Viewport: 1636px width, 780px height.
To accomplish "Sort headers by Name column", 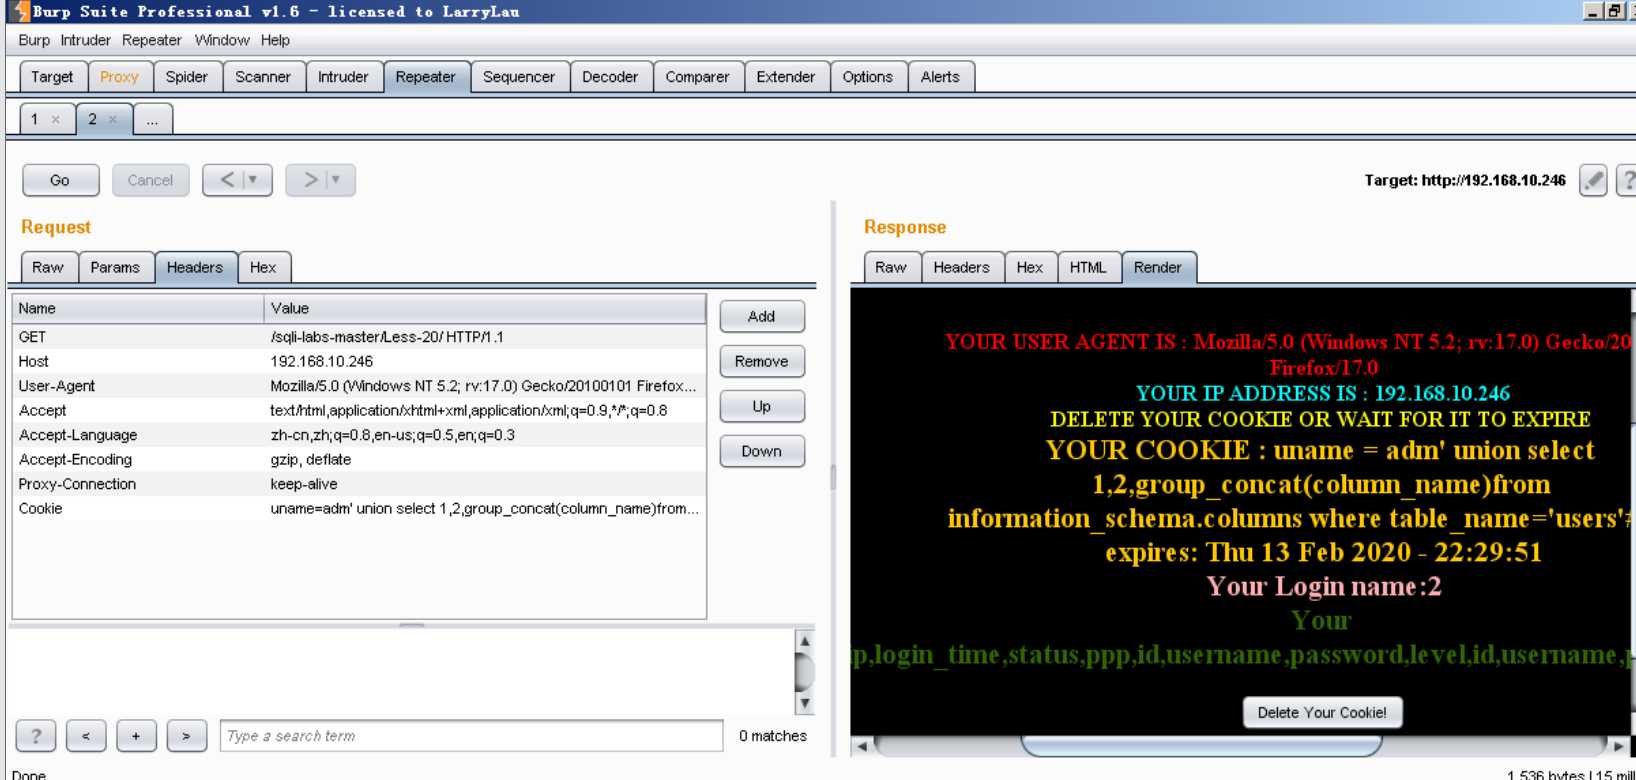I will pos(138,308).
